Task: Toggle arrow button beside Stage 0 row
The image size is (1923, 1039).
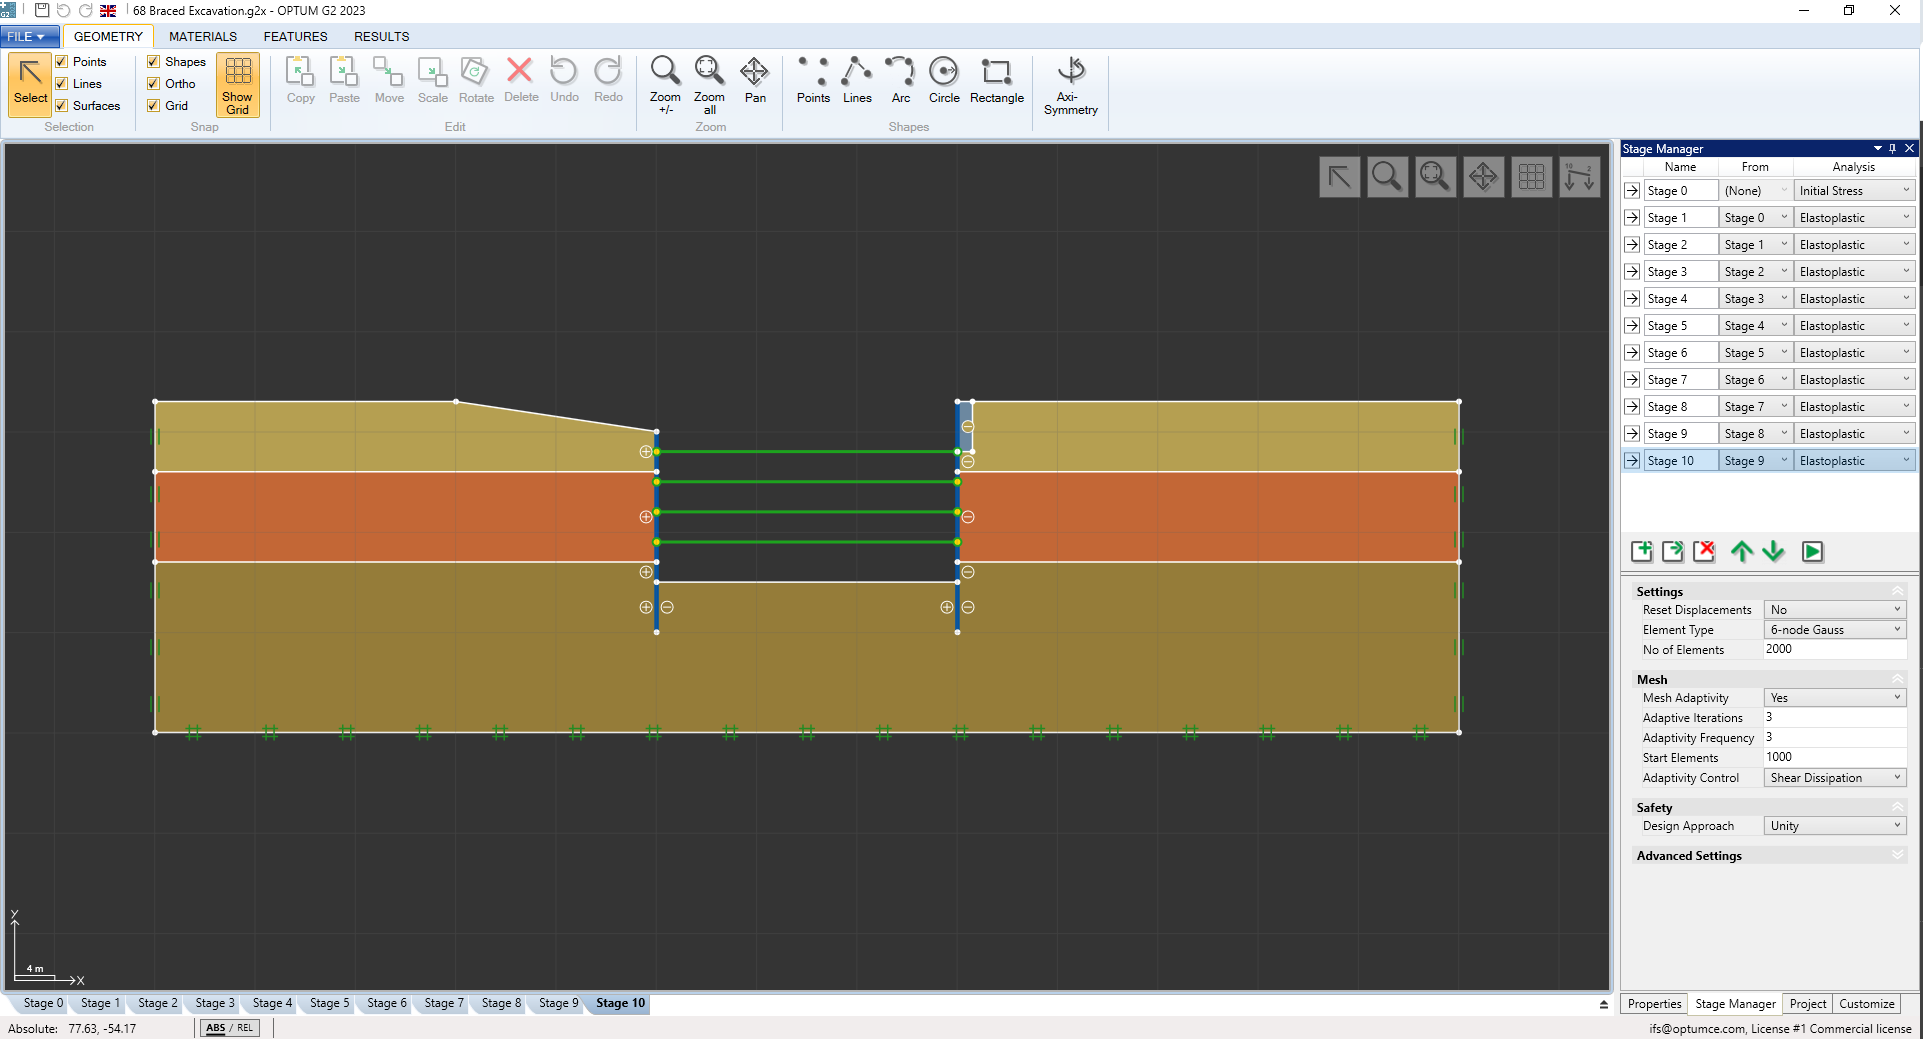Action: click(x=1632, y=191)
